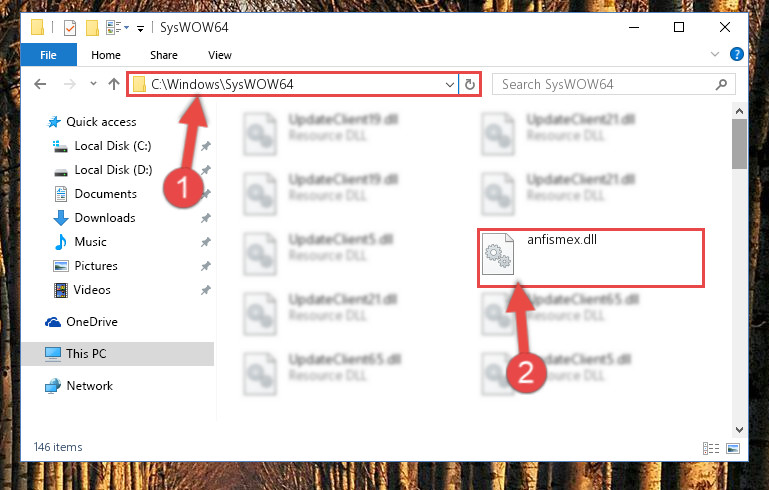Image resolution: width=769 pixels, height=490 pixels.
Task: Click the refresh button beside address bar
Action: click(x=469, y=84)
